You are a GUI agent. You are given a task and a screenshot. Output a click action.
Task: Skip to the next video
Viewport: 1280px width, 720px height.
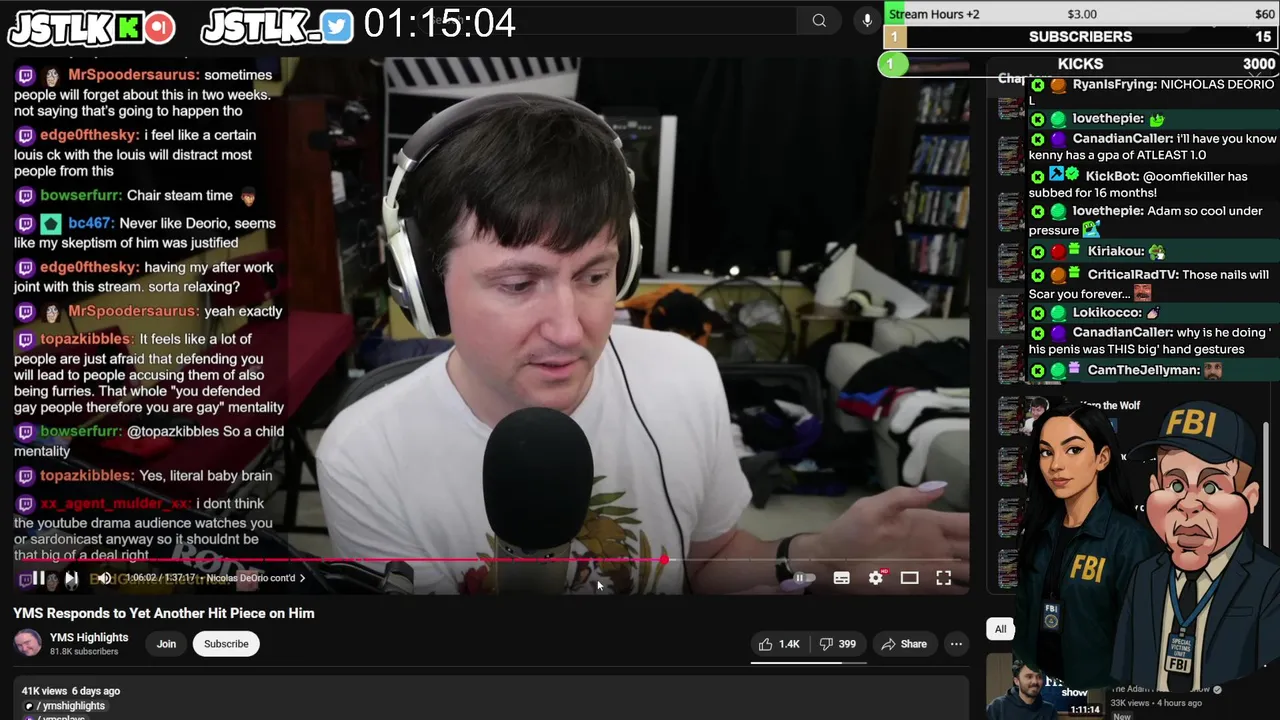[71, 578]
